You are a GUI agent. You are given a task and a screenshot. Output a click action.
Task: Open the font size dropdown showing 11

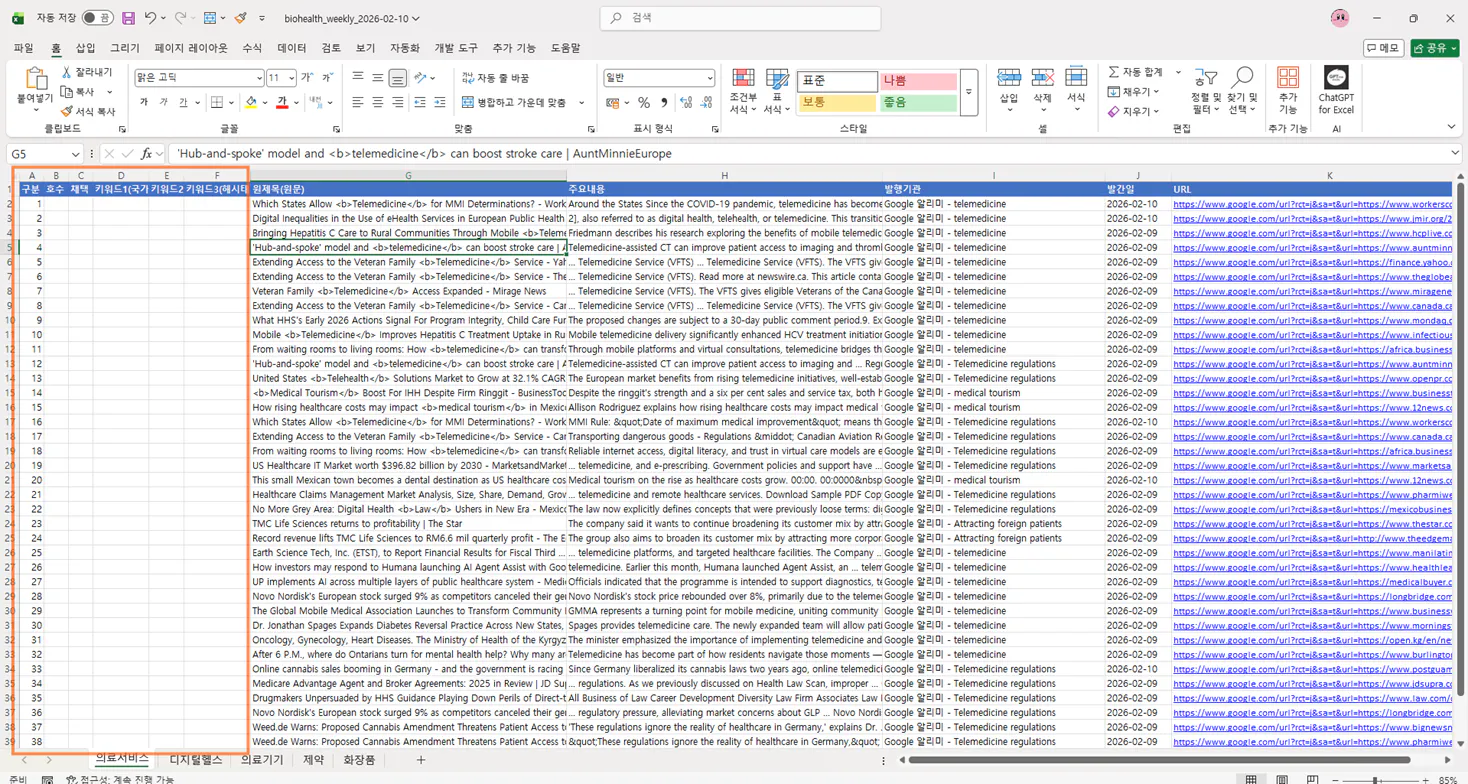(x=291, y=77)
